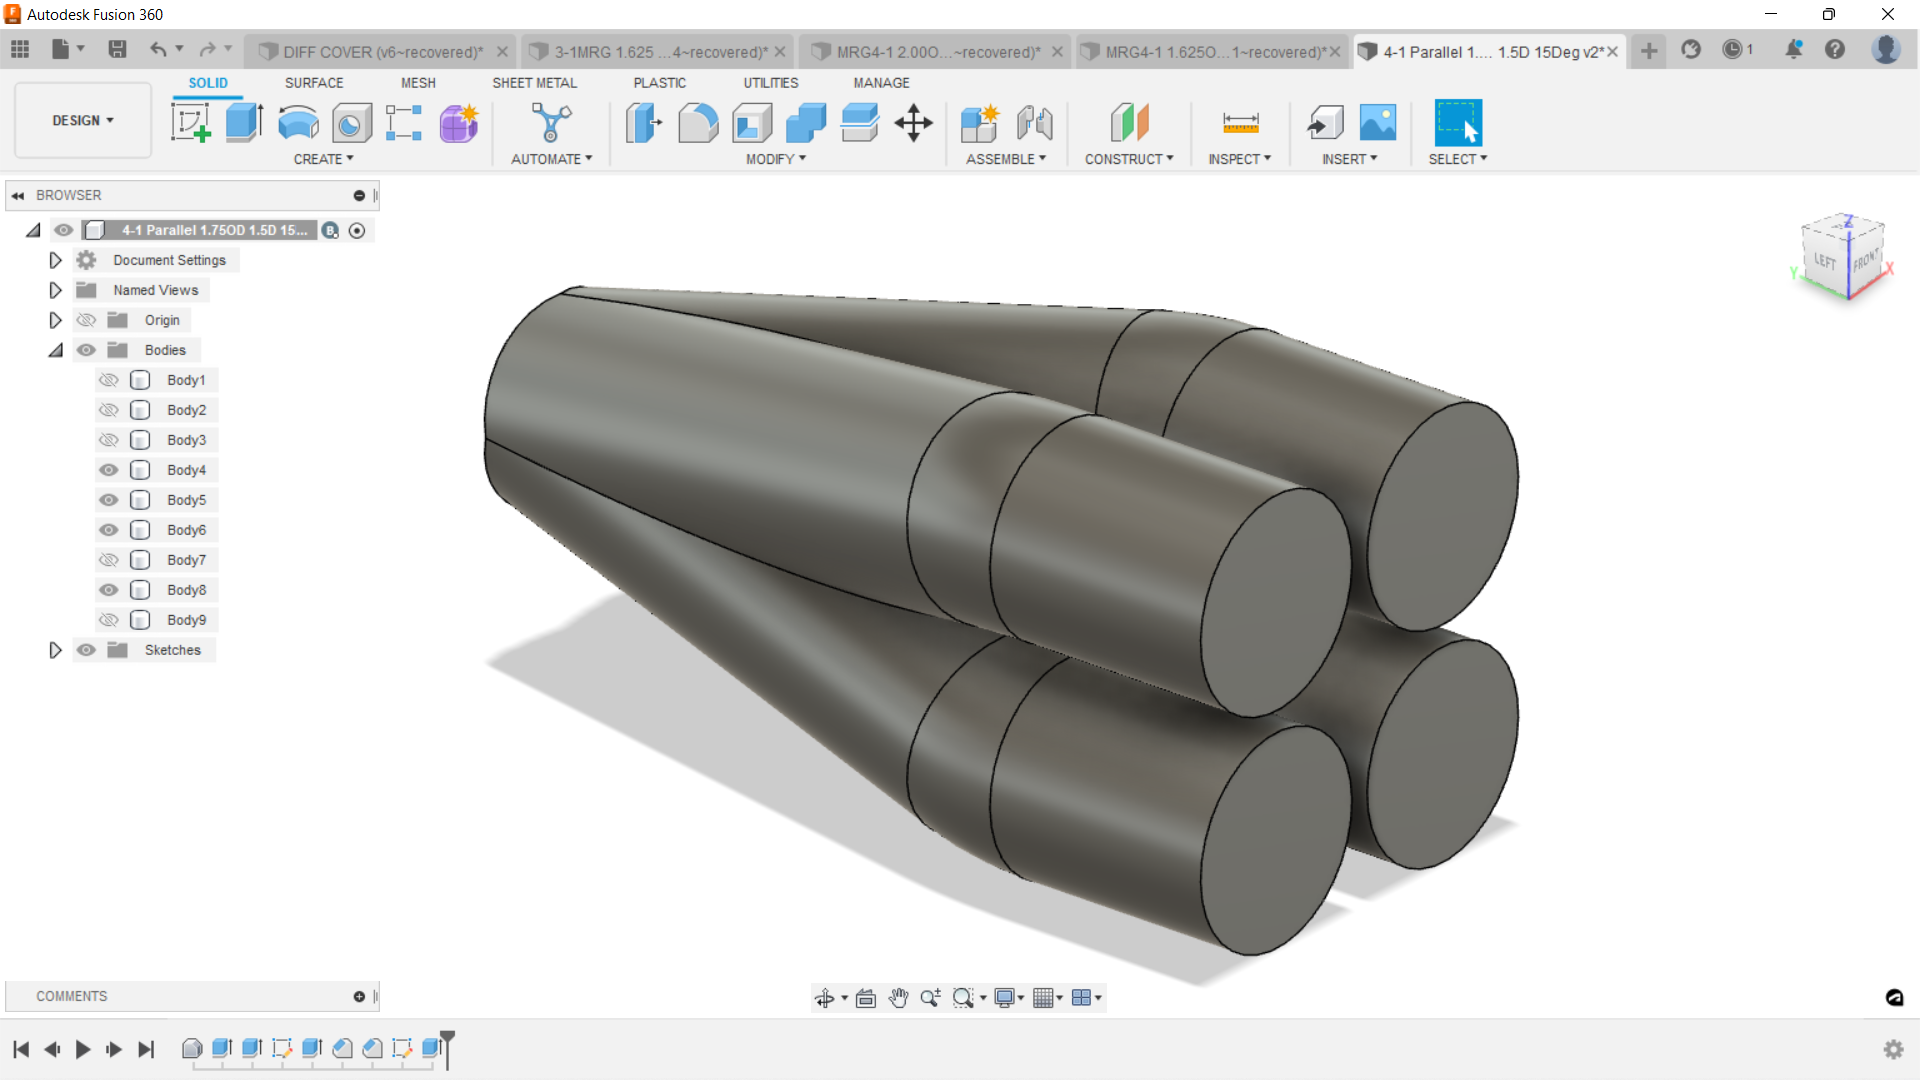This screenshot has width=1920, height=1080.
Task: Show the hidden Body1
Action: (x=109, y=380)
